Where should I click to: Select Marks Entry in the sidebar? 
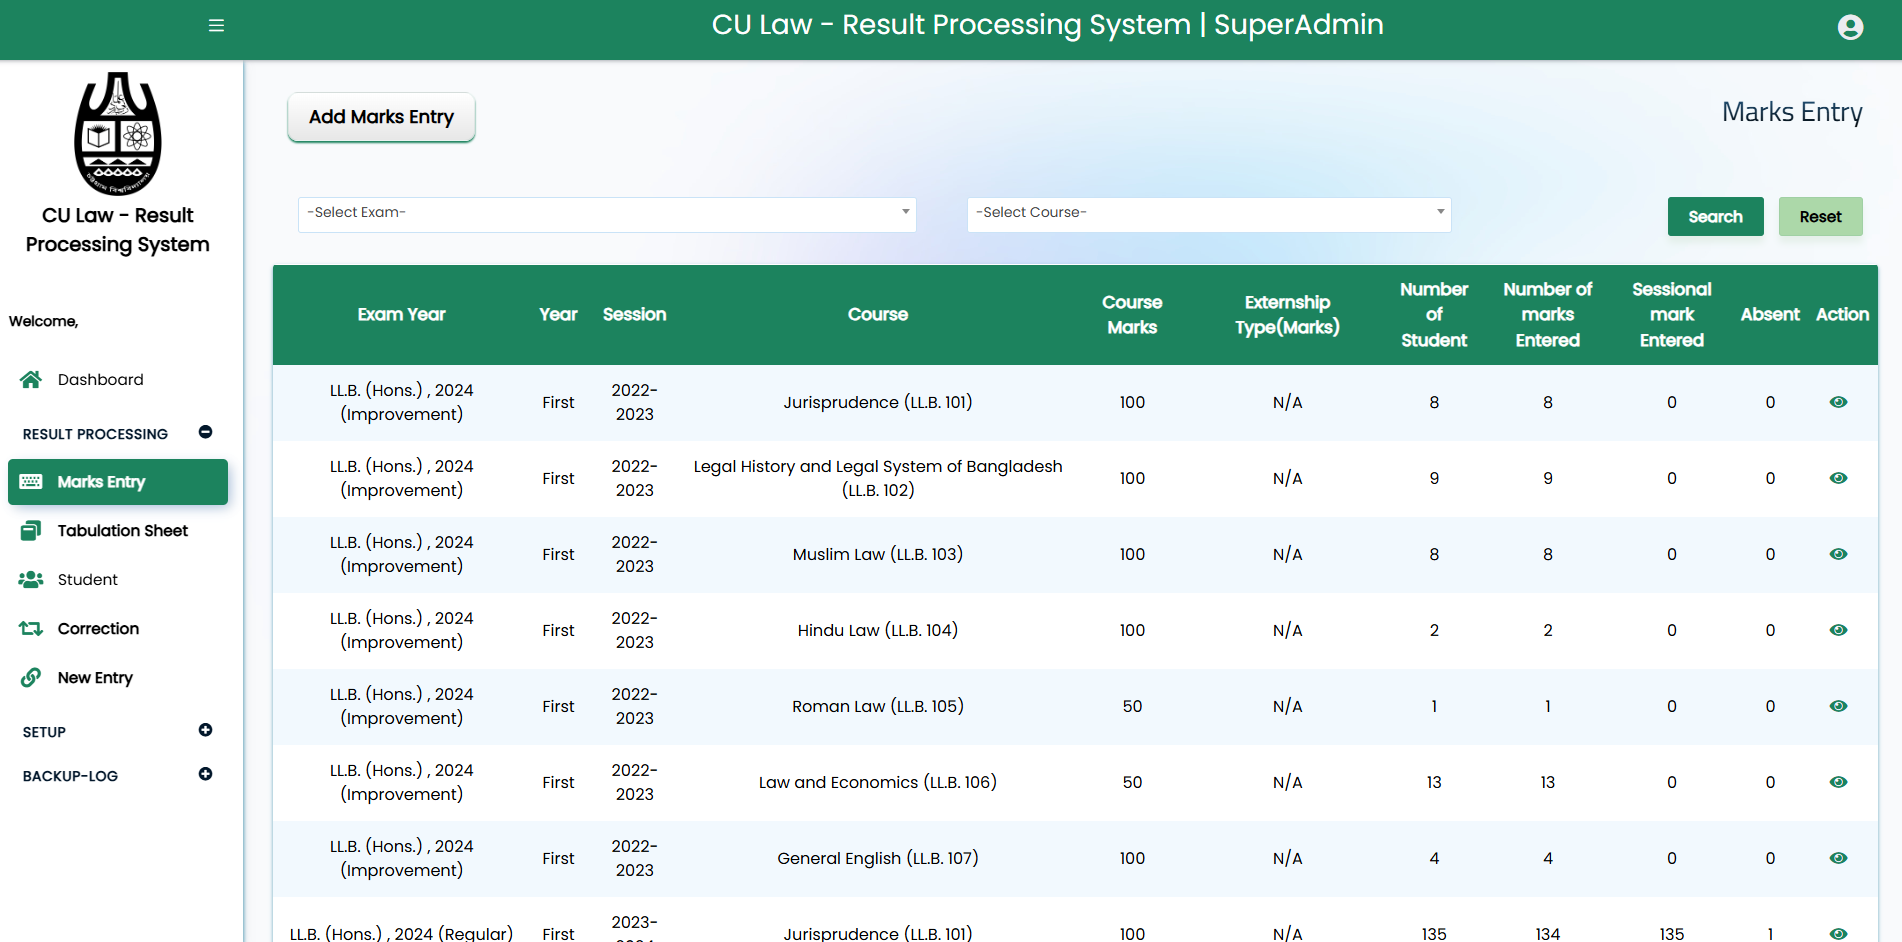tap(118, 482)
